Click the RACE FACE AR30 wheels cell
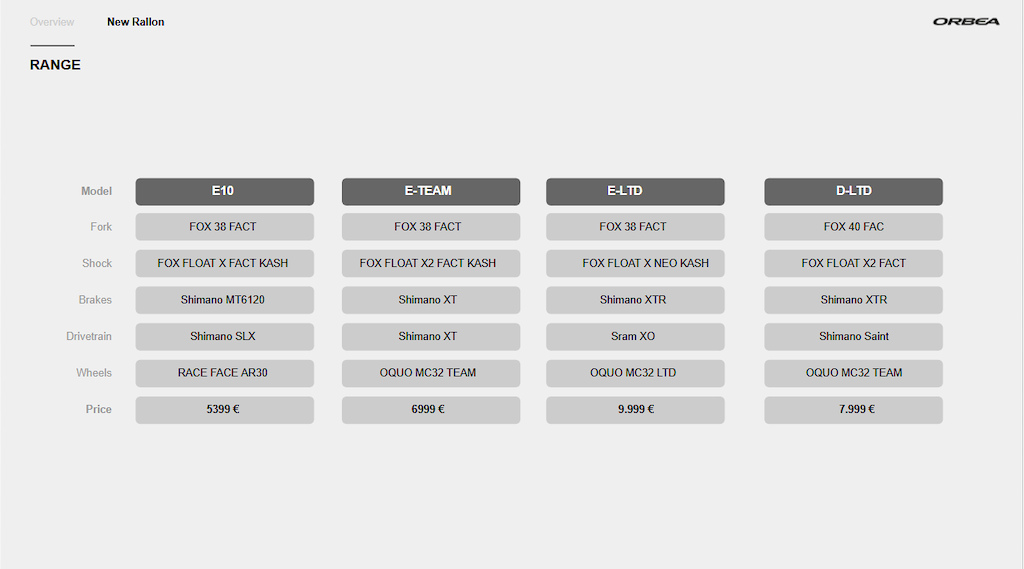Screen dimensions: 1024x569 225,373
